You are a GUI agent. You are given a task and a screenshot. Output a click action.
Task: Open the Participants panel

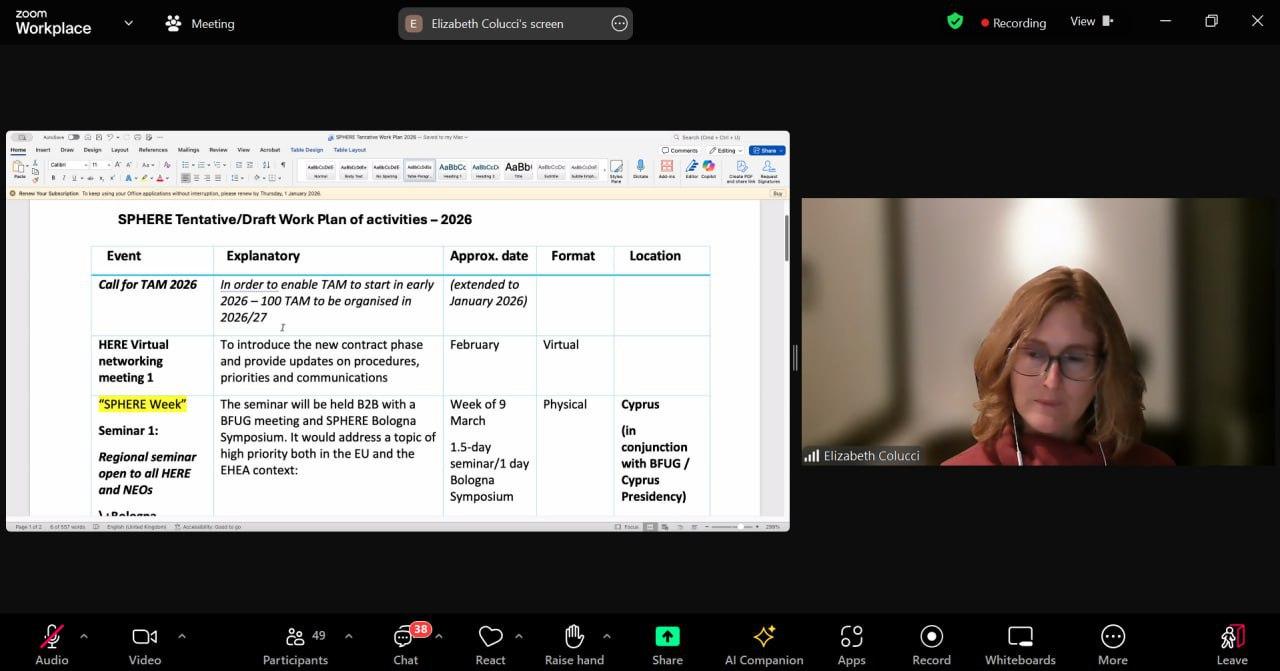[x=295, y=637]
